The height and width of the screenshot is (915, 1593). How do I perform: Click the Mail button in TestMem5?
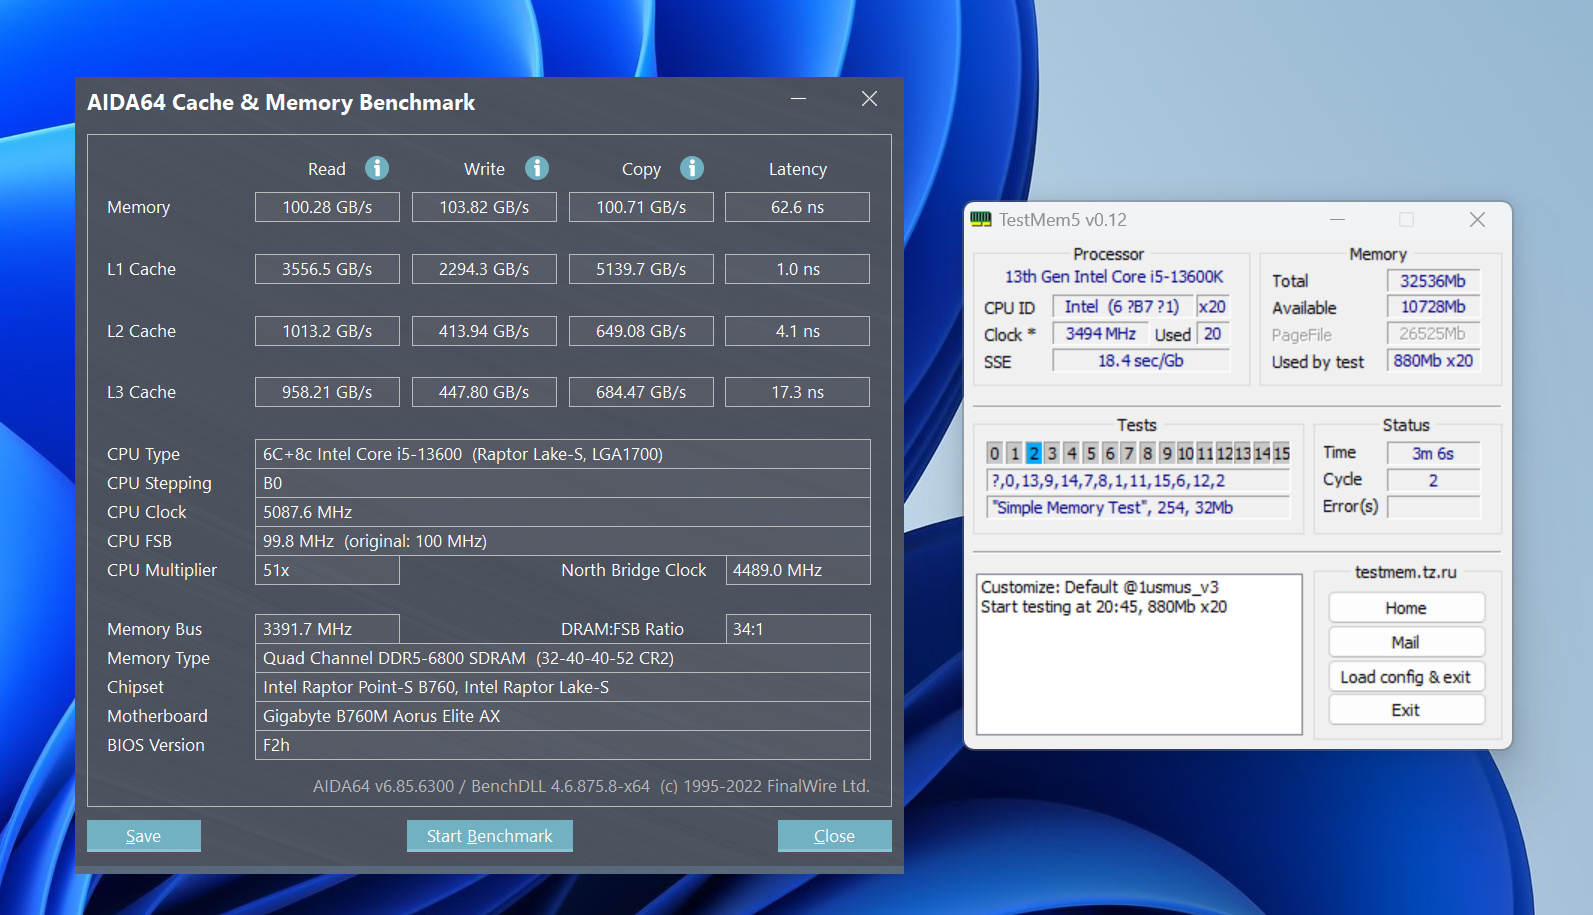(x=1405, y=642)
